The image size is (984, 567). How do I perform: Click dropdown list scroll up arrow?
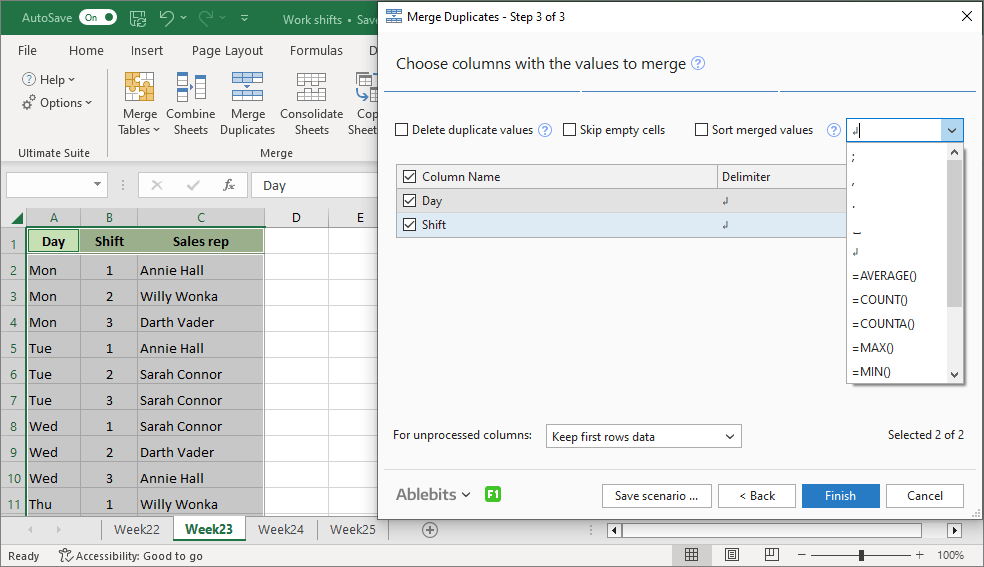[x=955, y=152]
